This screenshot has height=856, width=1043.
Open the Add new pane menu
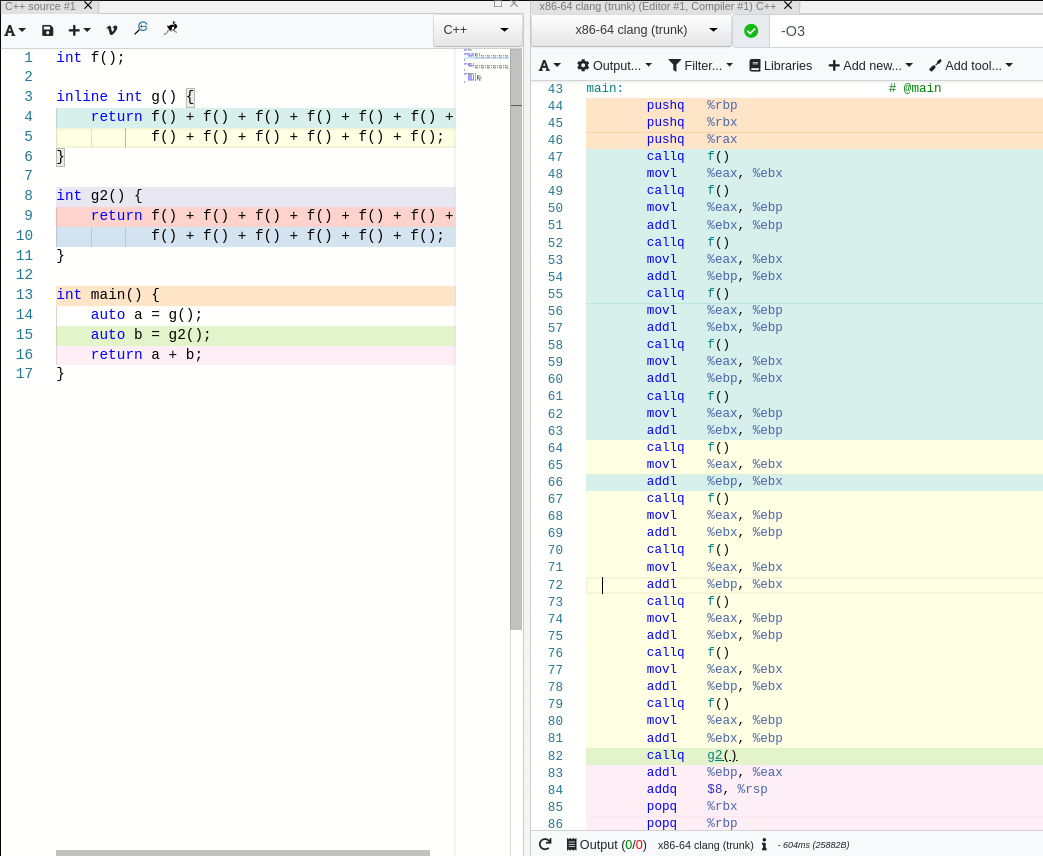coord(872,66)
